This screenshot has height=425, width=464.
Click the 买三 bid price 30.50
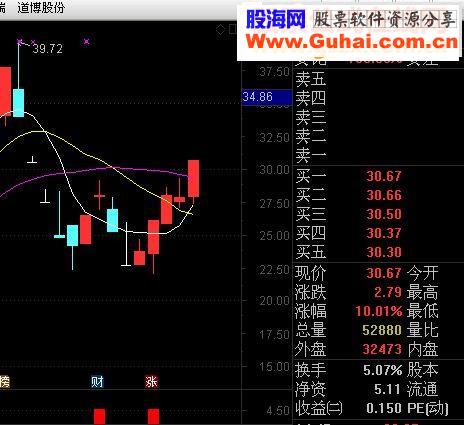(x=384, y=214)
